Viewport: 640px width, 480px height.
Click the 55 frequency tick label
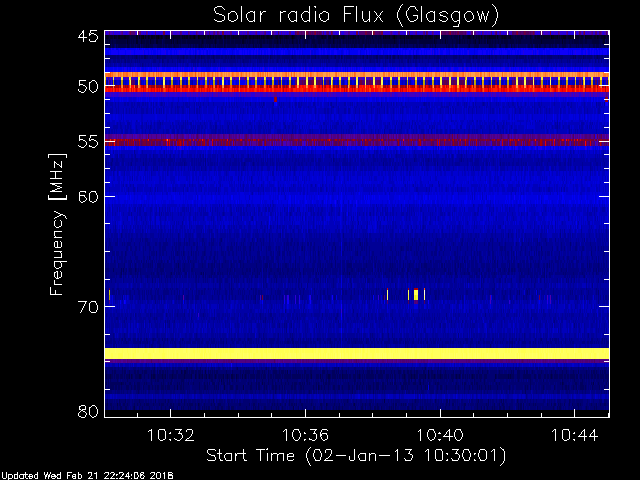click(x=88, y=142)
